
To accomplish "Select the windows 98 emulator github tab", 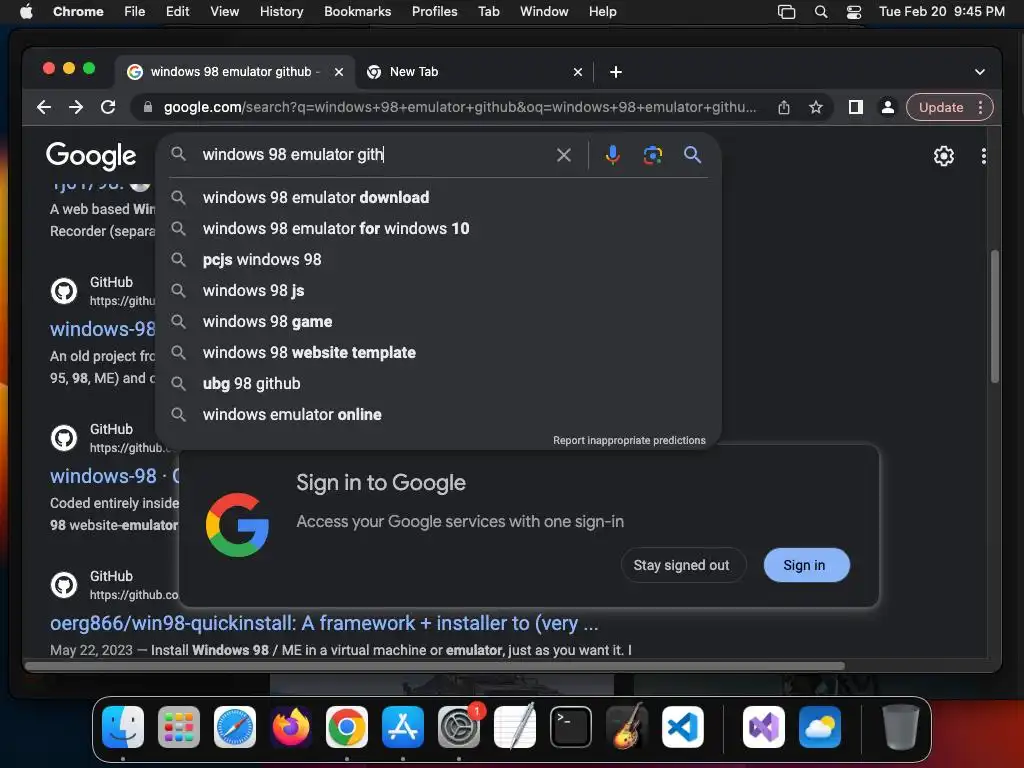I will pyautogui.click(x=234, y=72).
